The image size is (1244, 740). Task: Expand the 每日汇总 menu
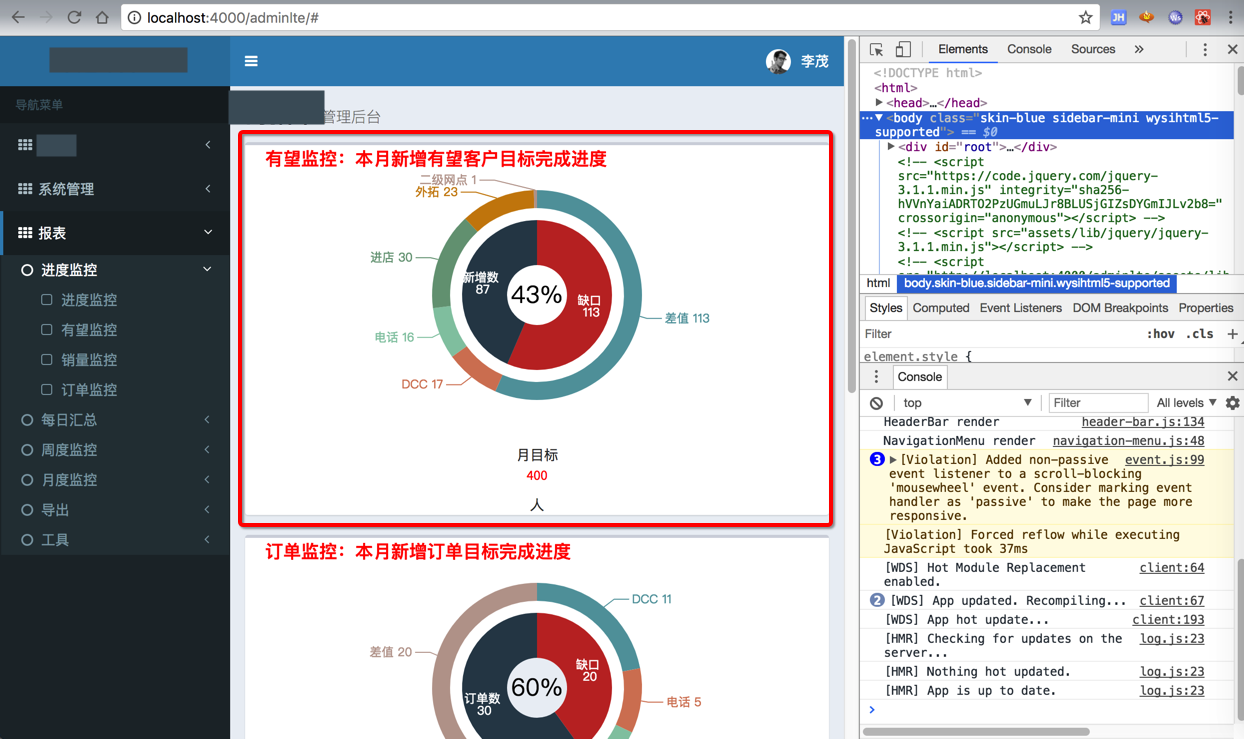pos(115,420)
